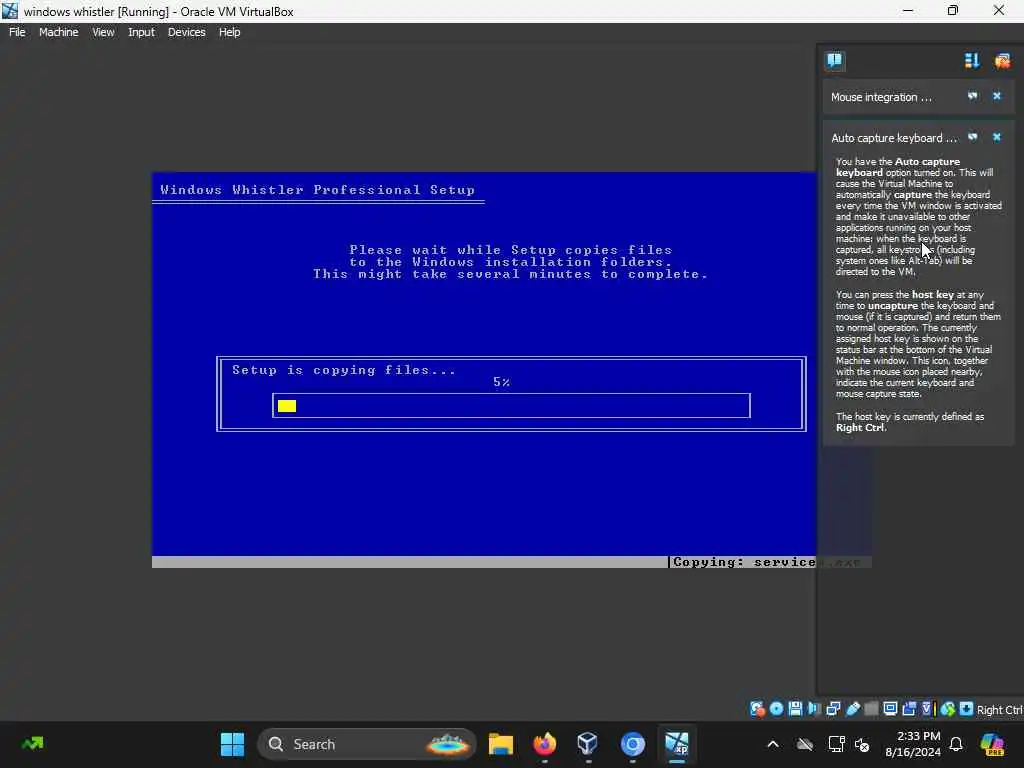Open the Devices menu
The width and height of the screenshot is (1024, 768).
[x=186, y=32]
